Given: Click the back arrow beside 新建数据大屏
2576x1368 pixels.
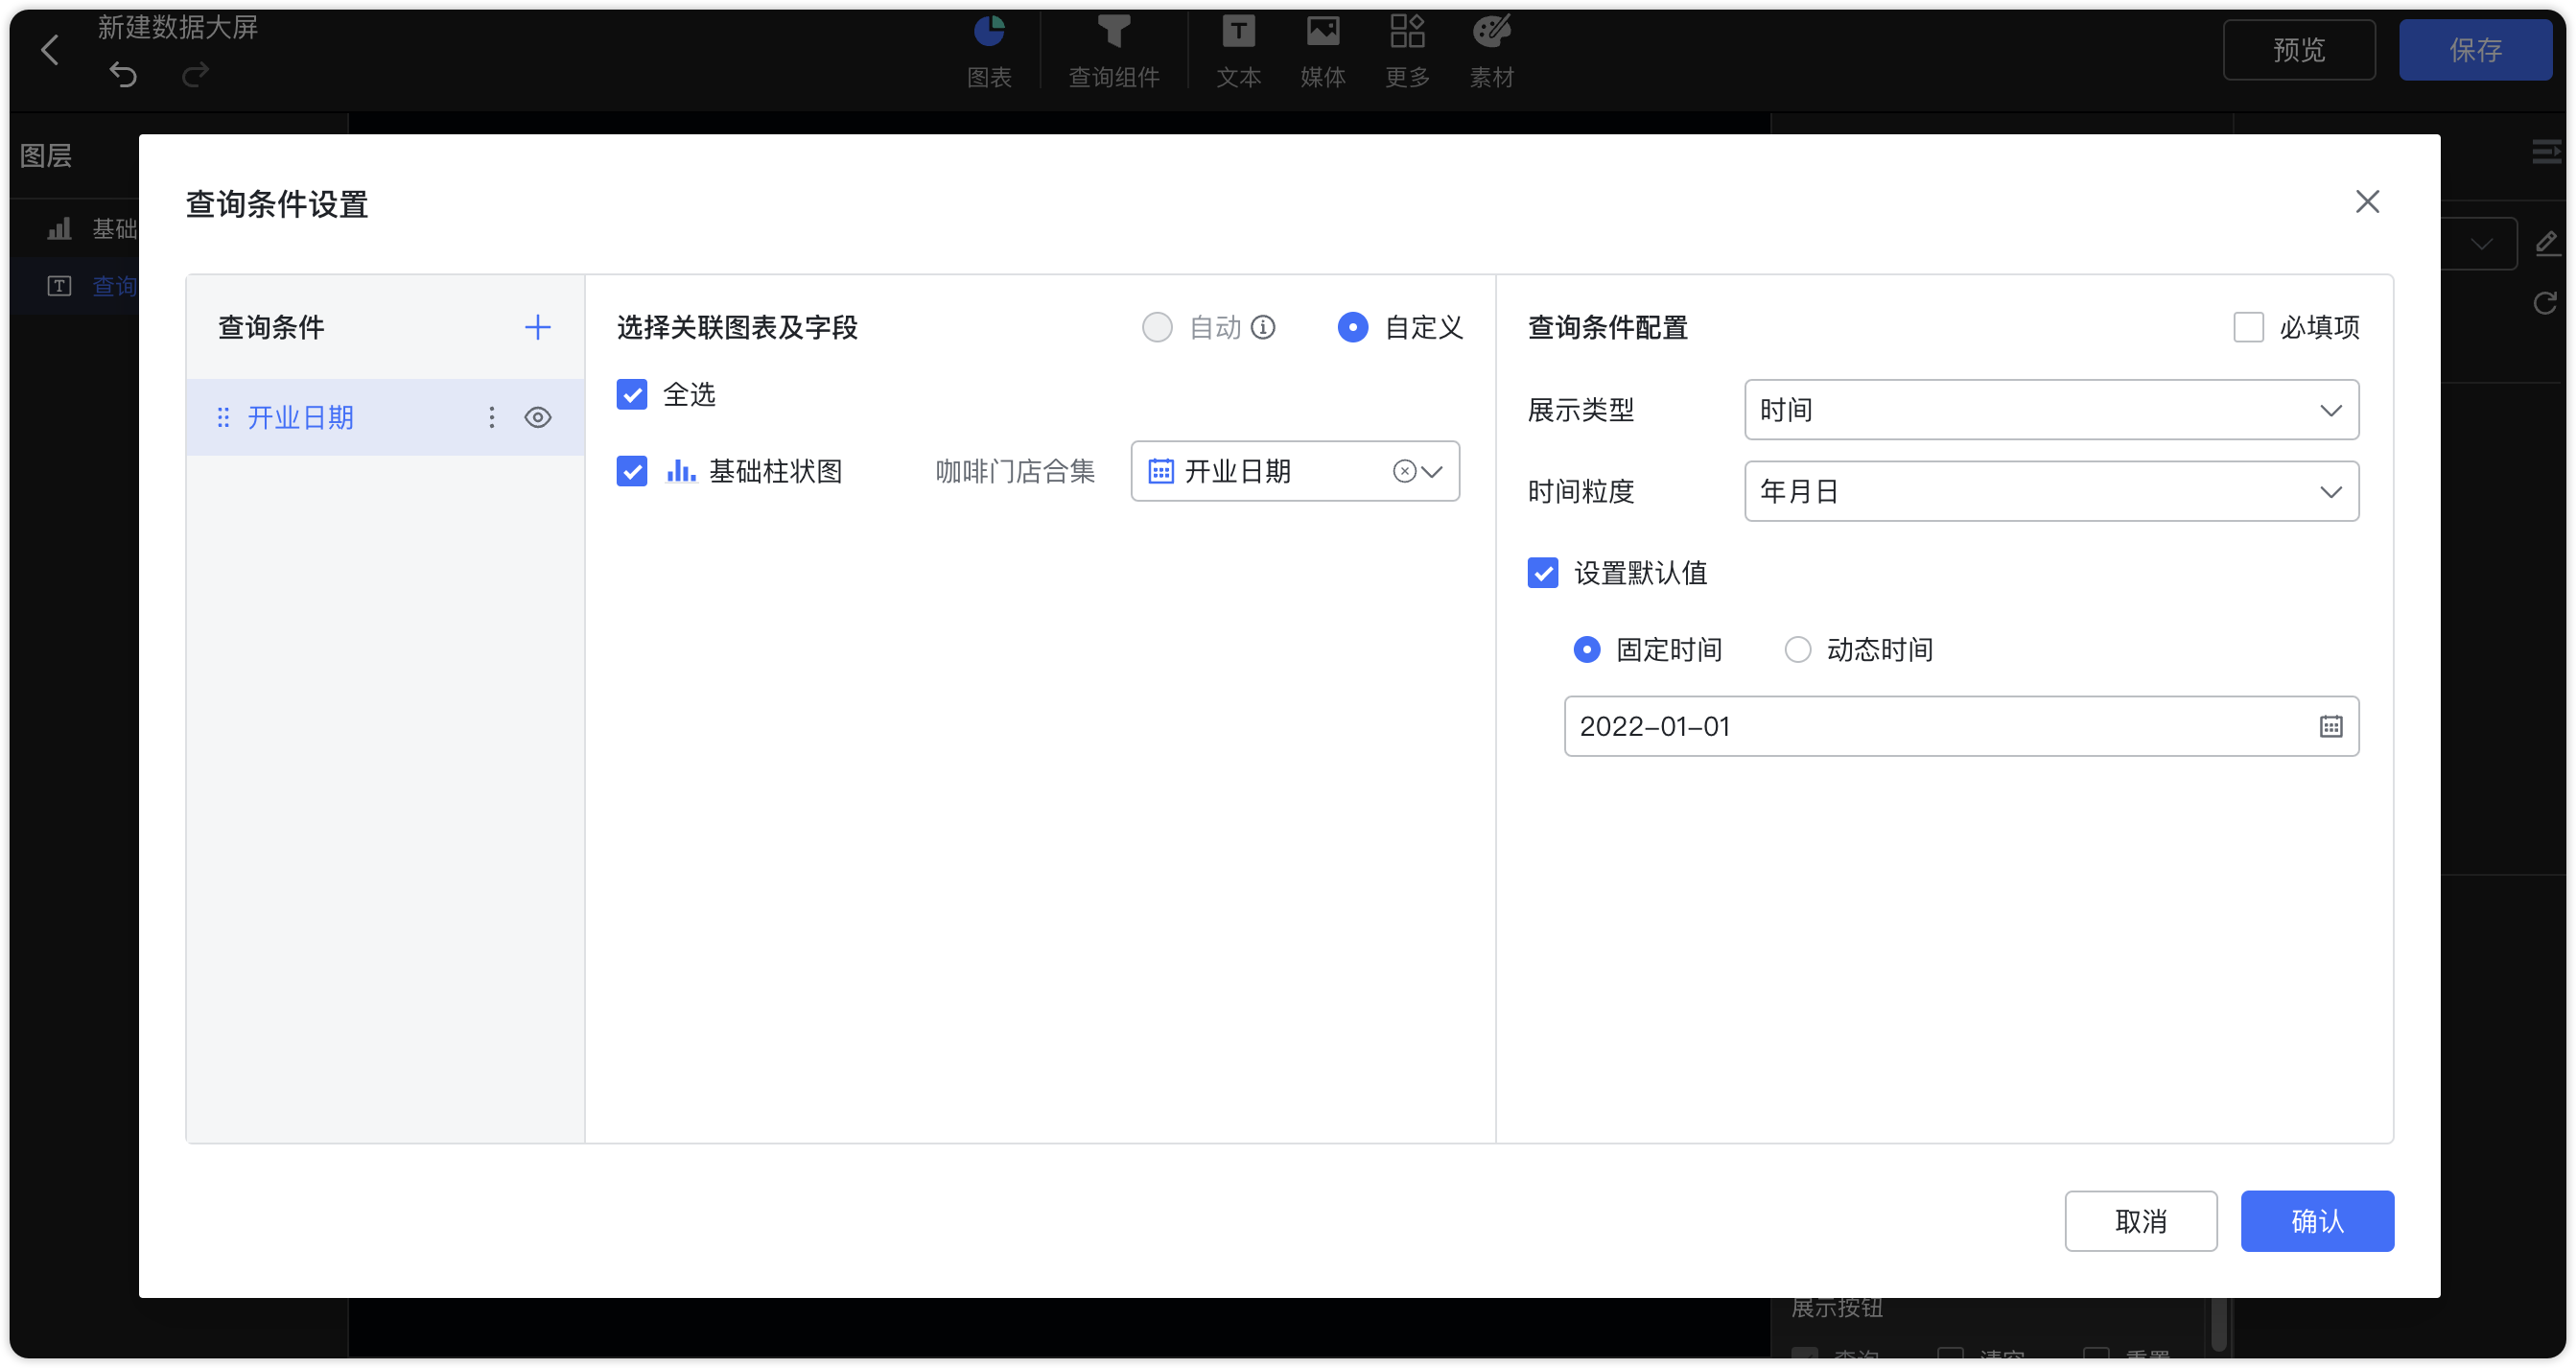Looking at the screenshot, I should [x=49, y=49].
